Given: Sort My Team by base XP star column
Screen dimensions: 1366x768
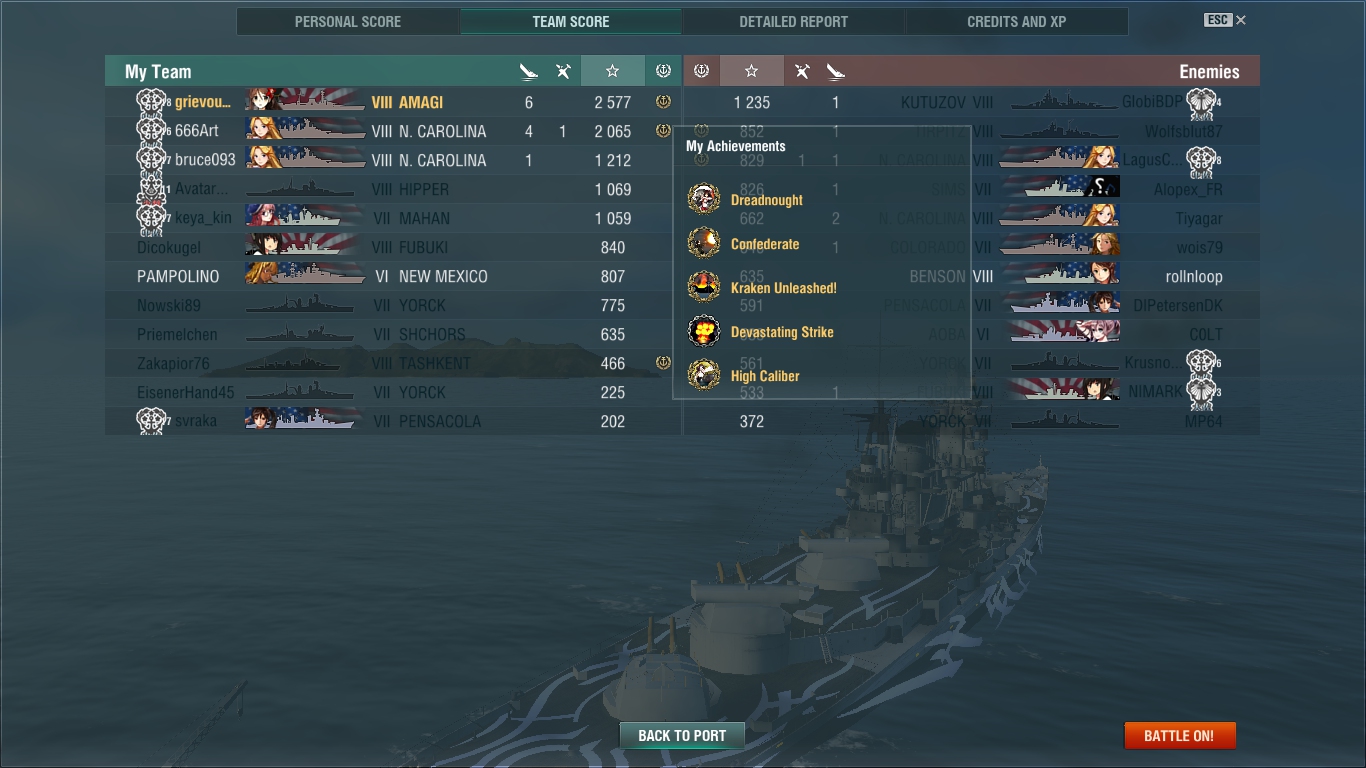Looking at the screenshot, I should (612, 71).
